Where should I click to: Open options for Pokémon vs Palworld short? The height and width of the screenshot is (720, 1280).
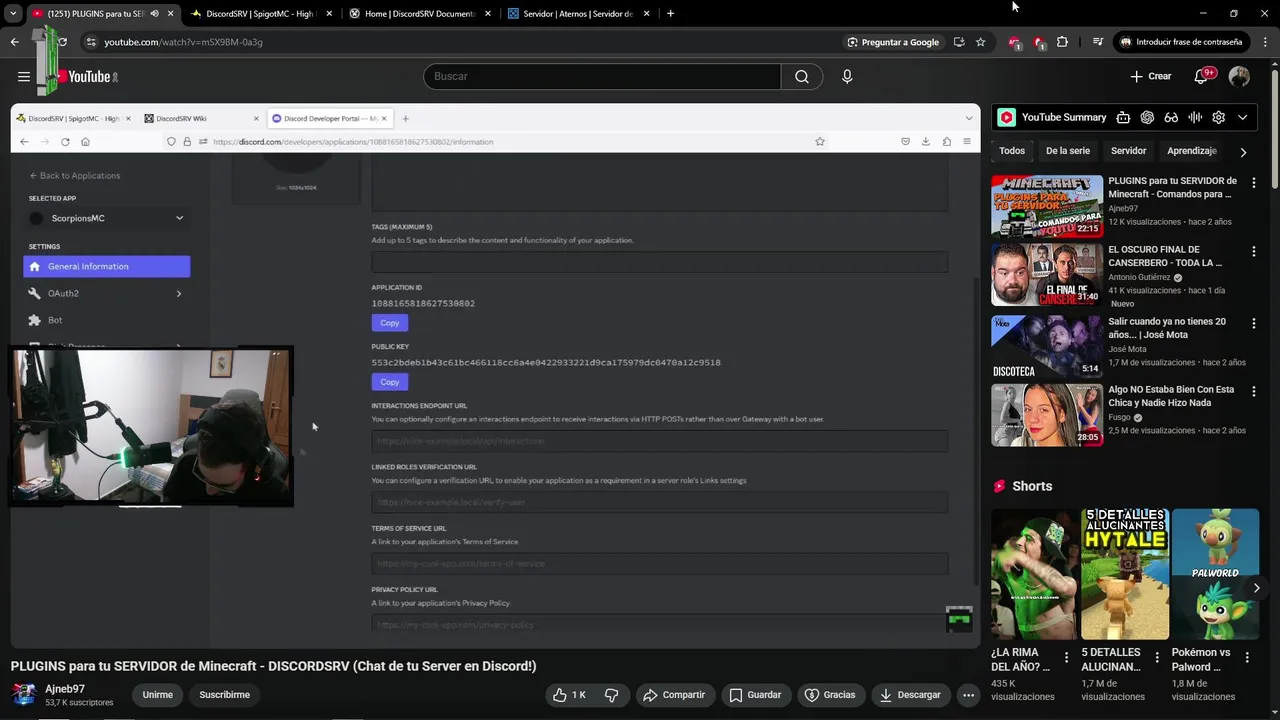point(1247,657)
